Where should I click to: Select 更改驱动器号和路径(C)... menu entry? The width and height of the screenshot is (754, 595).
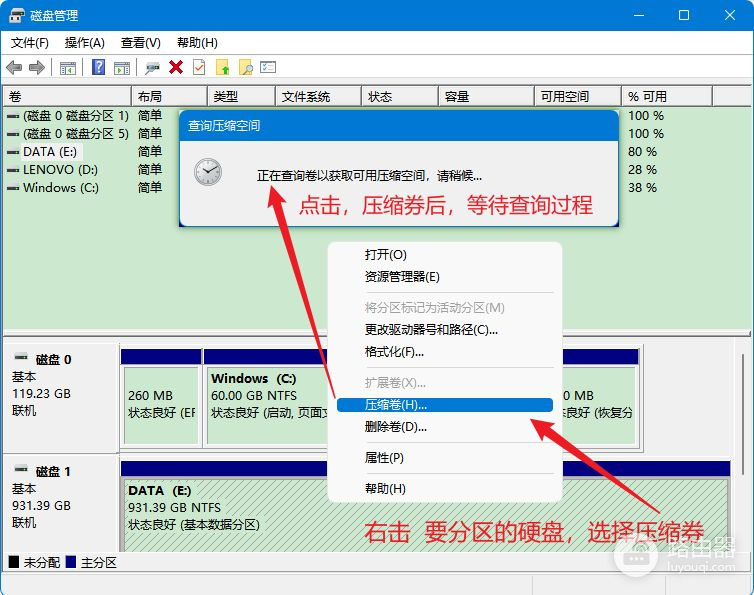click(445, 330)
